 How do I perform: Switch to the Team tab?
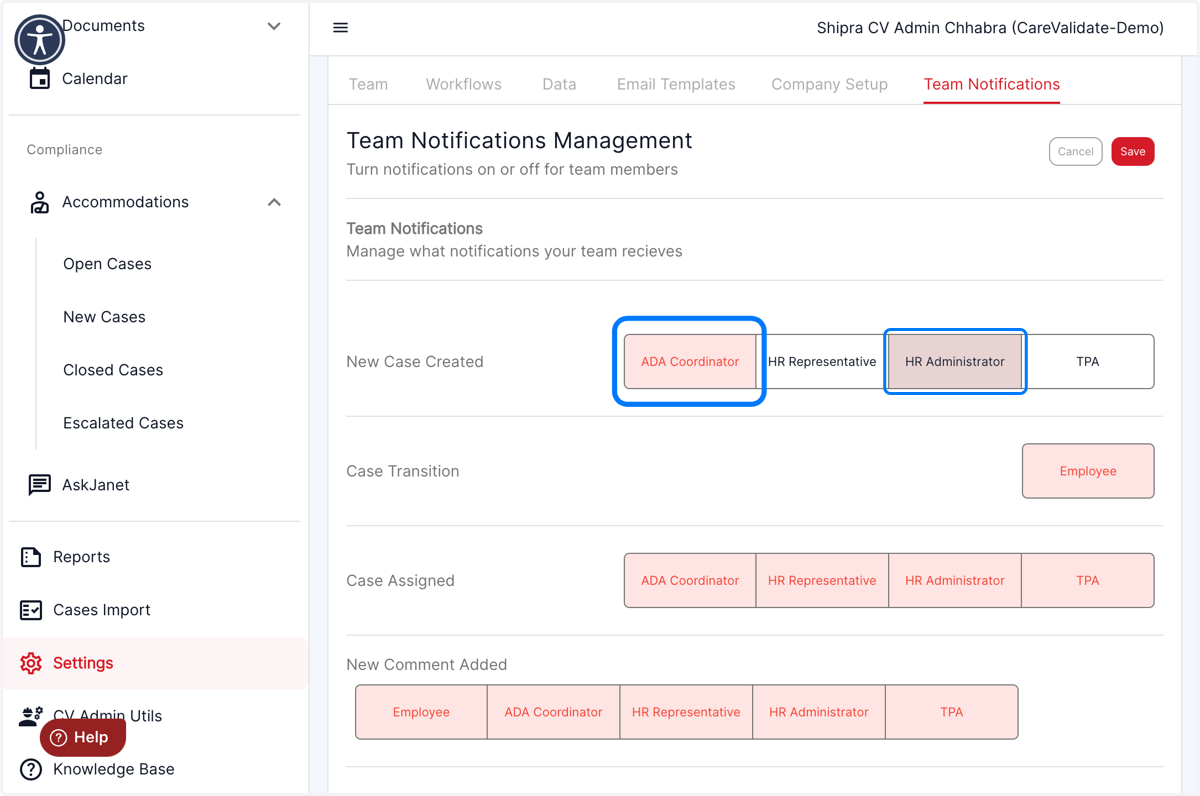[368, 84]
